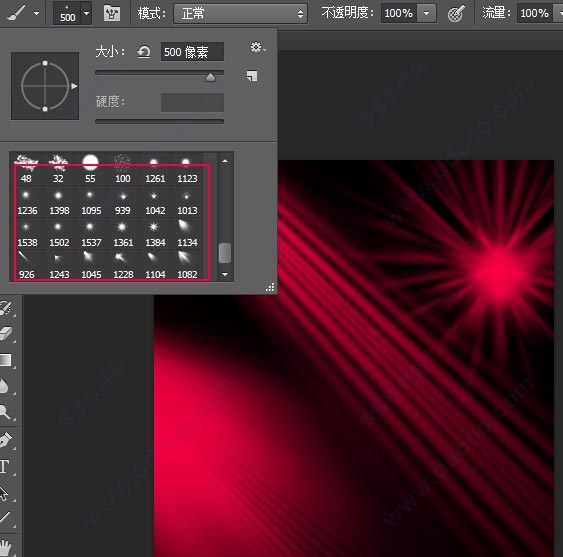Create new preset from this brush
563x557 pixels.
point(252,76)
